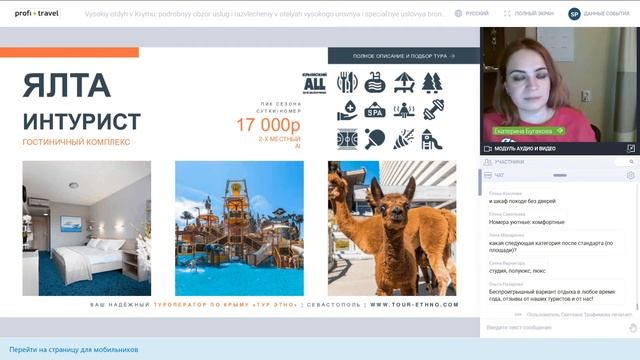Click the table tennis paddle icon
This screenshot has width=640, height=360.
pyautogui.click(x=375, y=139)
